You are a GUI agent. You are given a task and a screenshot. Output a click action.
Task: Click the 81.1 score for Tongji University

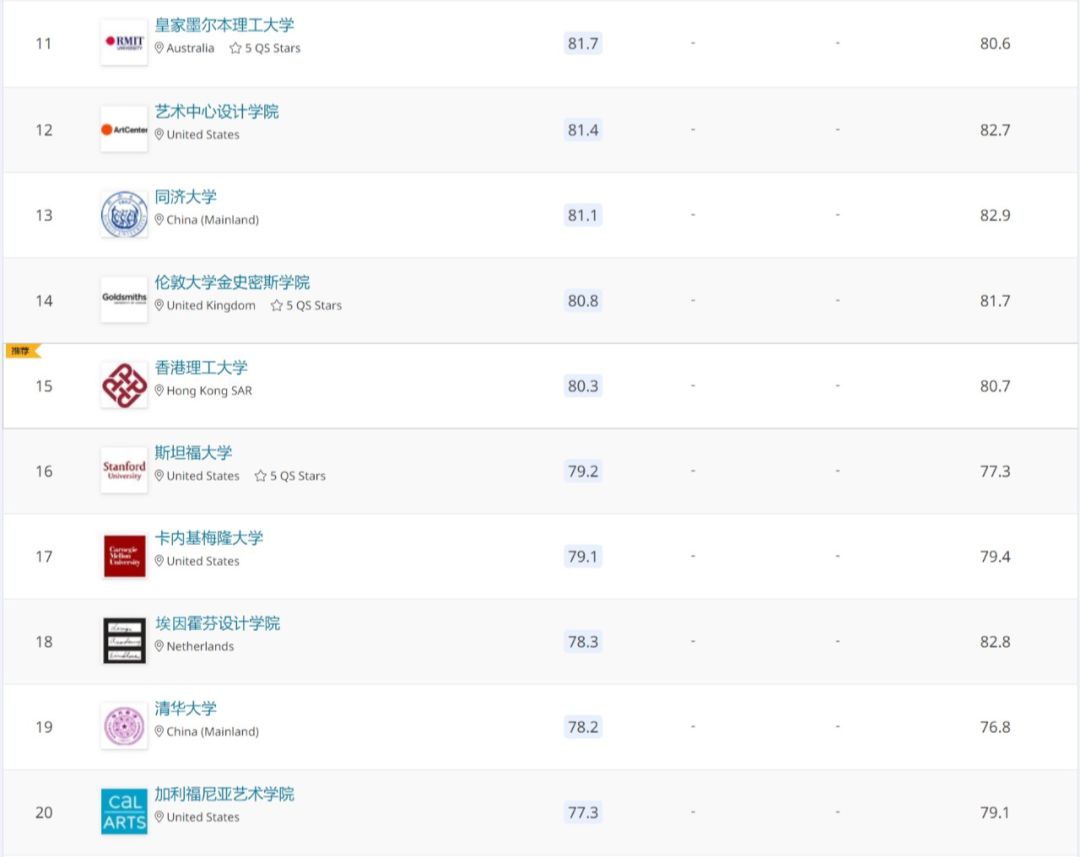point(582,214)
